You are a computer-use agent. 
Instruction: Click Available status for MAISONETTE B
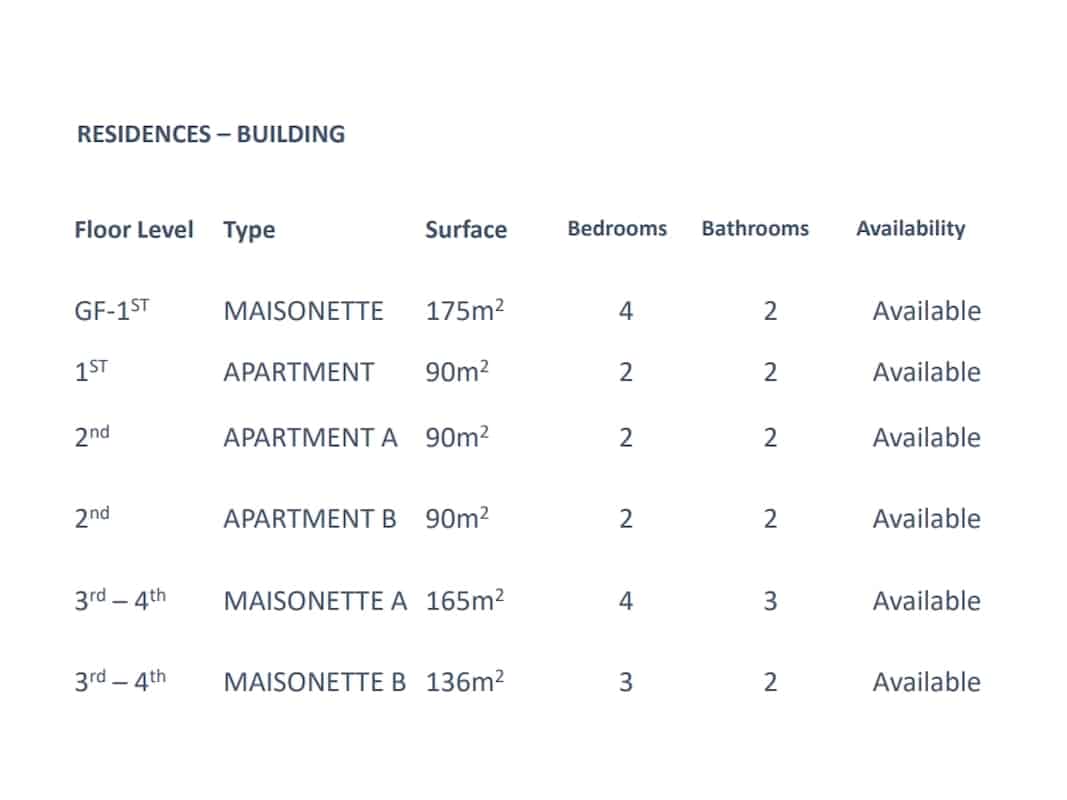click(927, 682)
